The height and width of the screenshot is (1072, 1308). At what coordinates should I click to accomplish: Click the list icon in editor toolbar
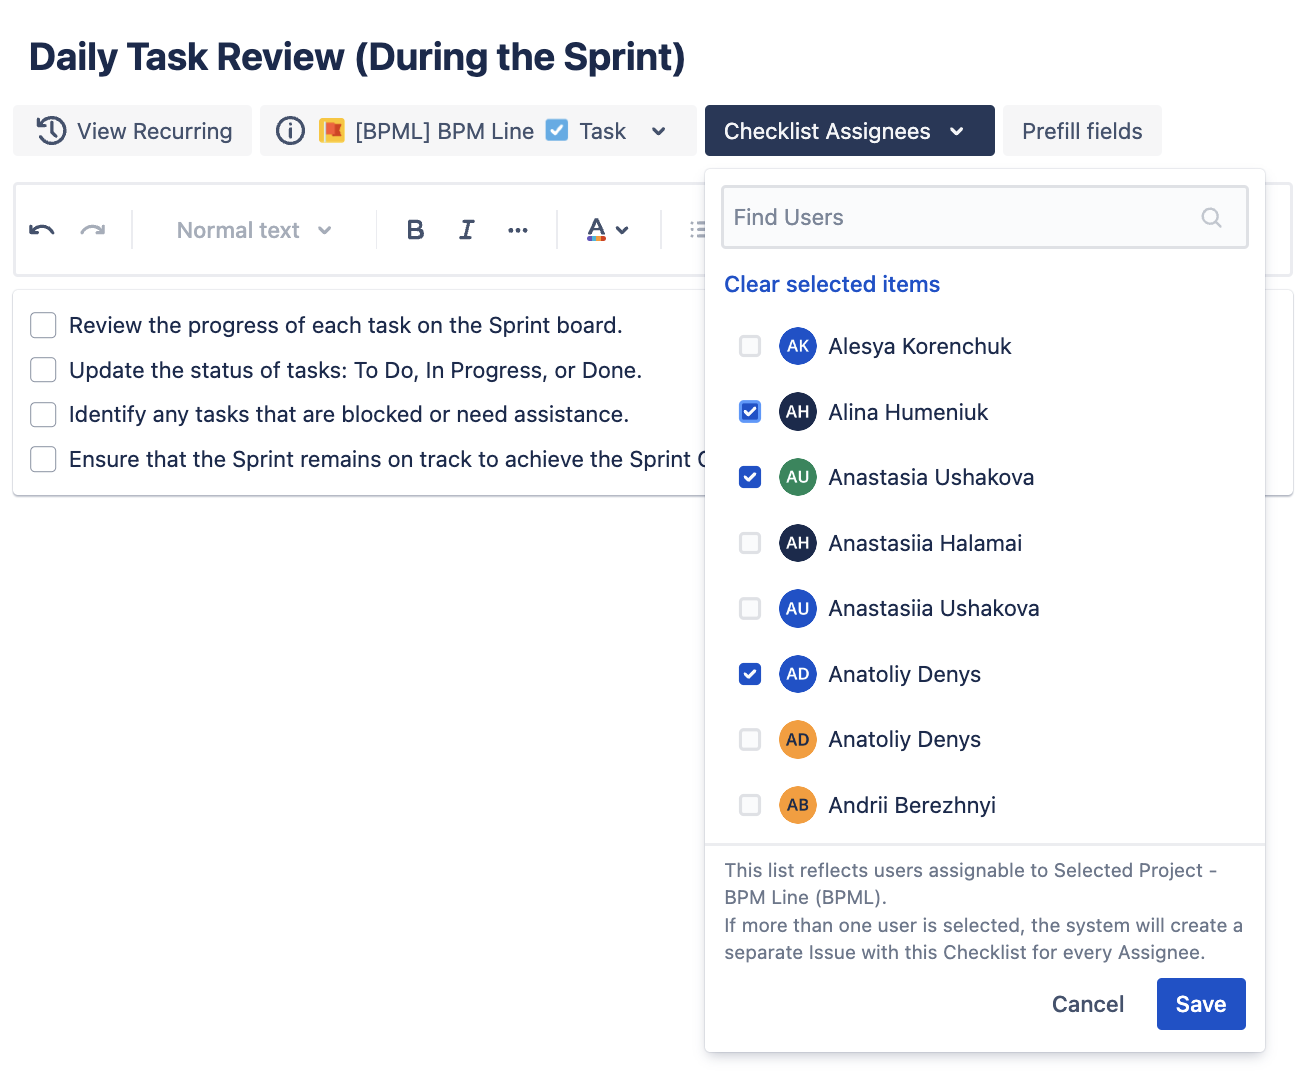point(697,230)
